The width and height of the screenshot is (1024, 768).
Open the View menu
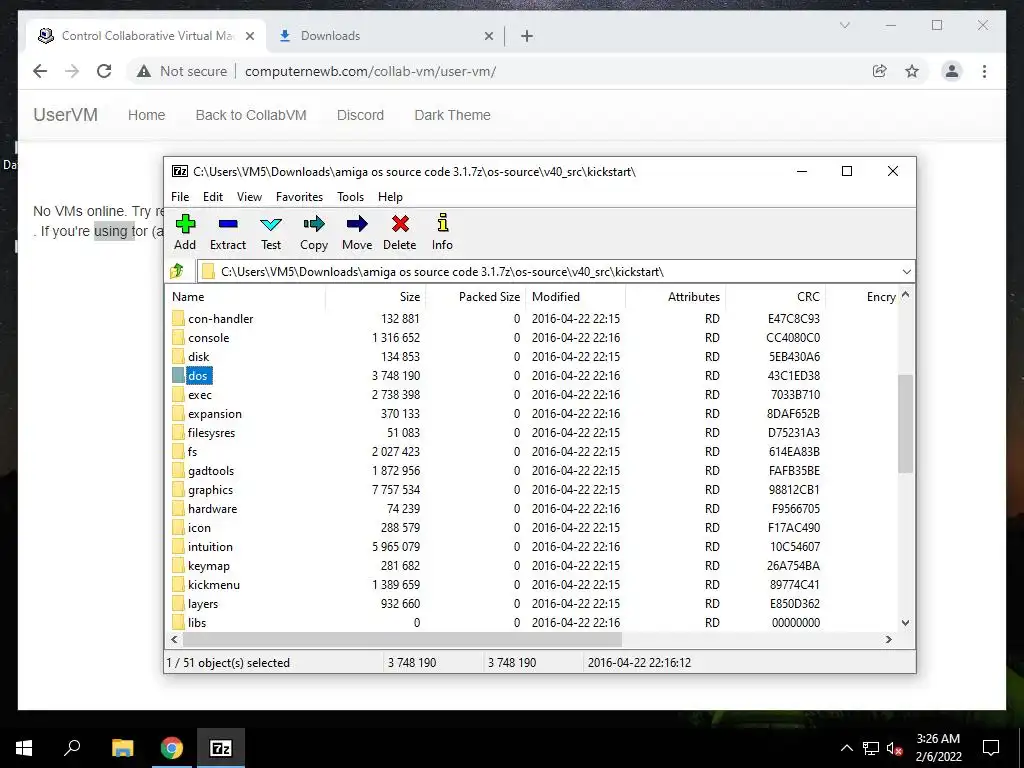pyautogui.click(x=249, y=197)
